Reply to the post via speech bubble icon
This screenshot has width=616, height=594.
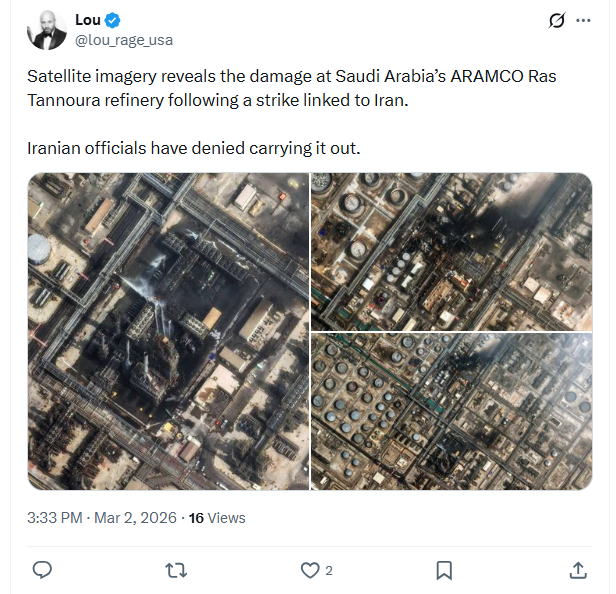tap(42, 570)
